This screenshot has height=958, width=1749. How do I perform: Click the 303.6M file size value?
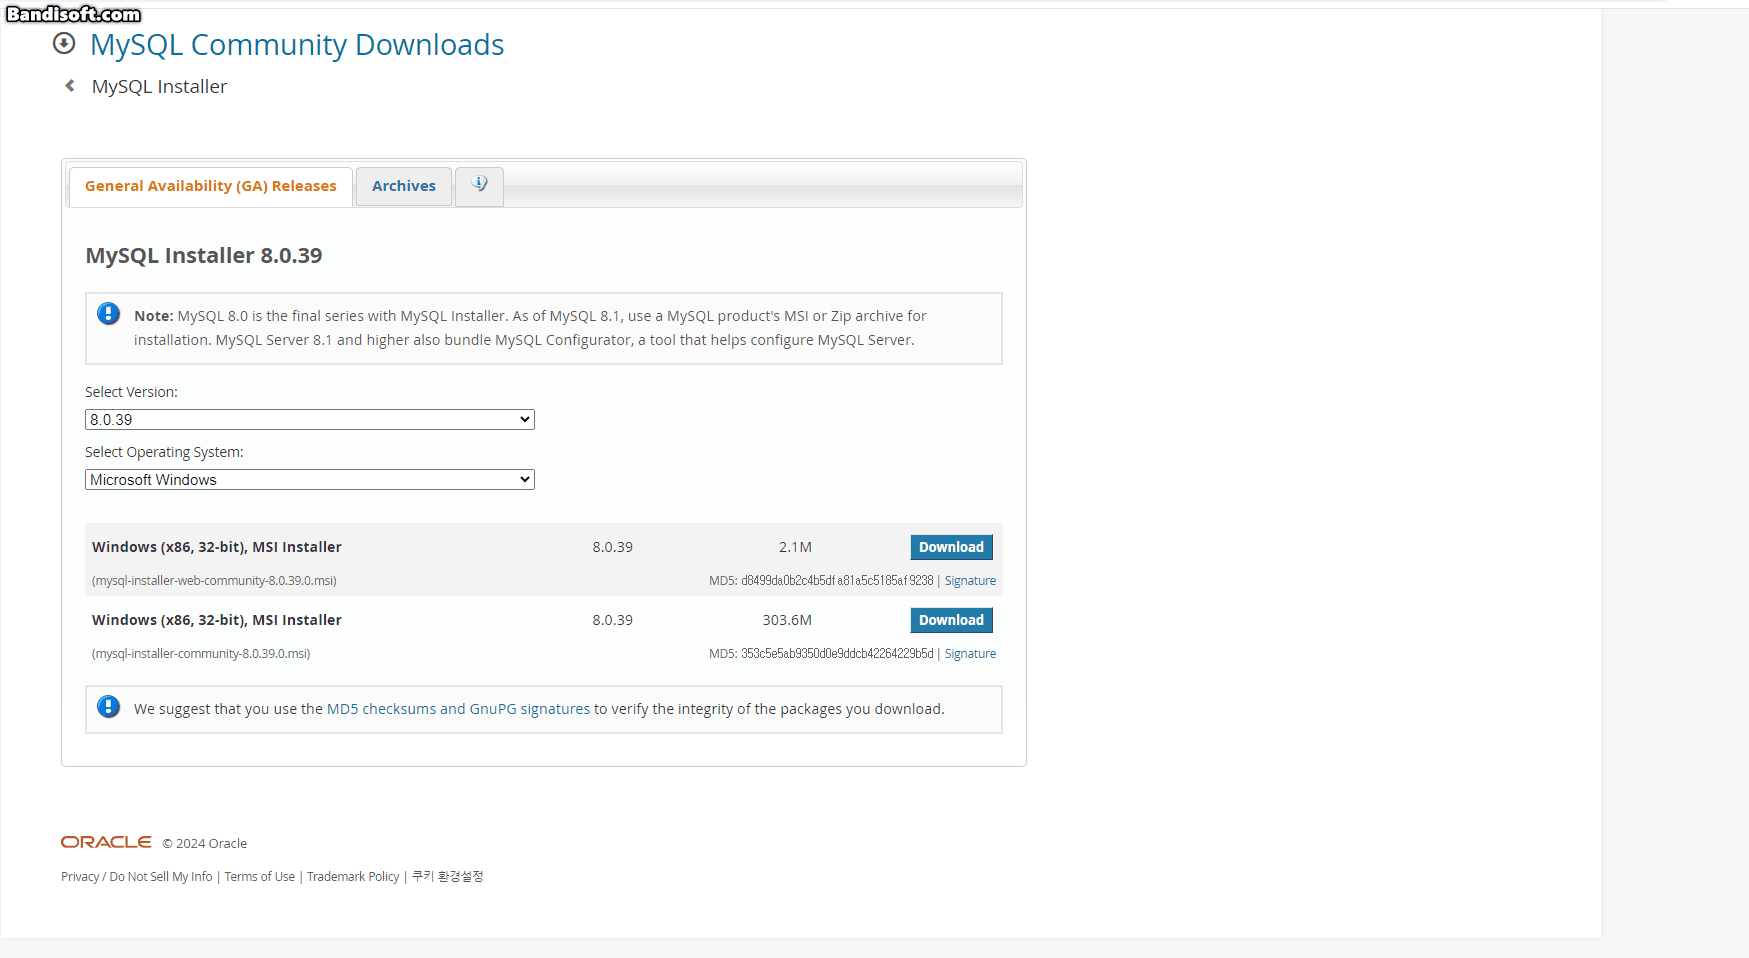[787, 620]
